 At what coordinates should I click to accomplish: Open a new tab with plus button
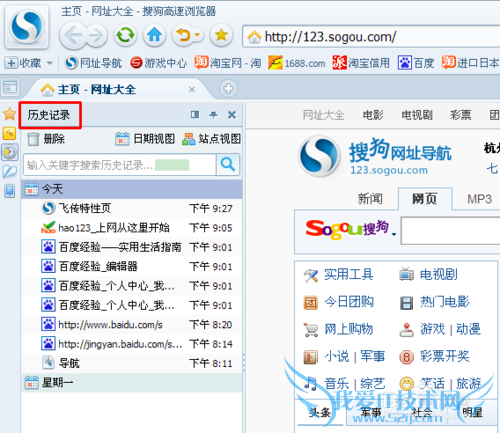coord(228,89)
